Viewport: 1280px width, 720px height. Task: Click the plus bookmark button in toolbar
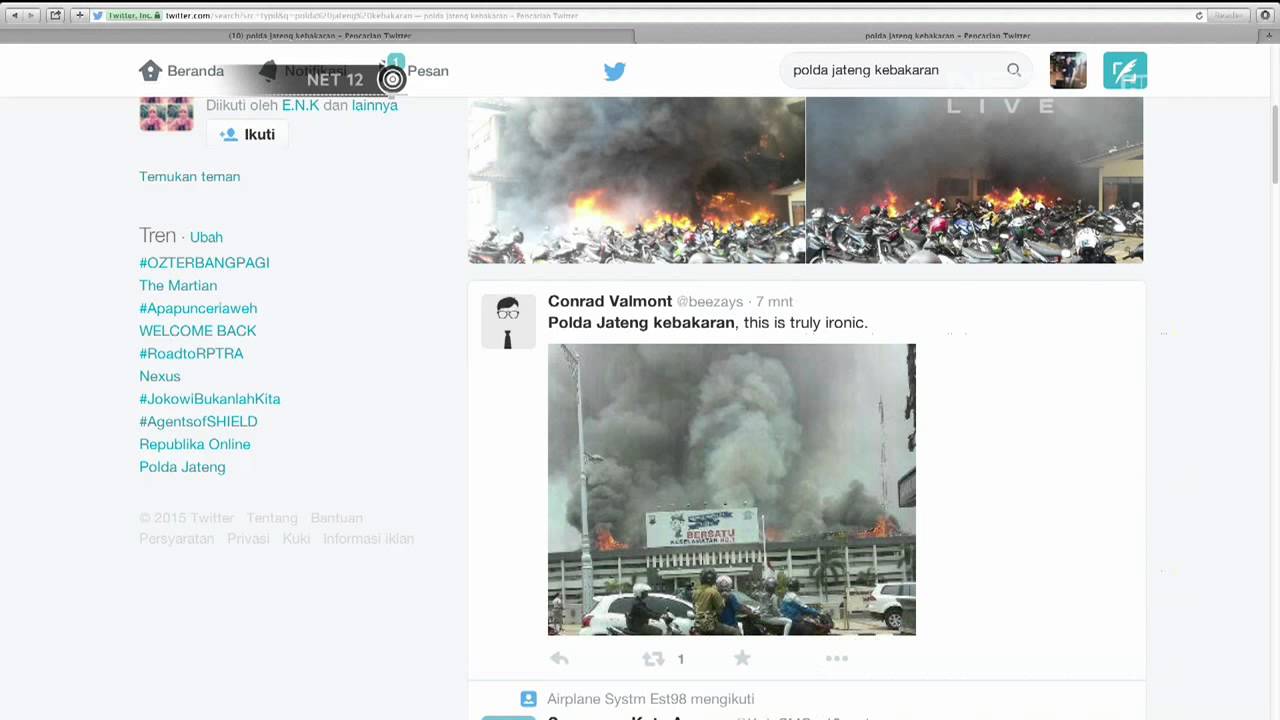click(x=80, y=15)
